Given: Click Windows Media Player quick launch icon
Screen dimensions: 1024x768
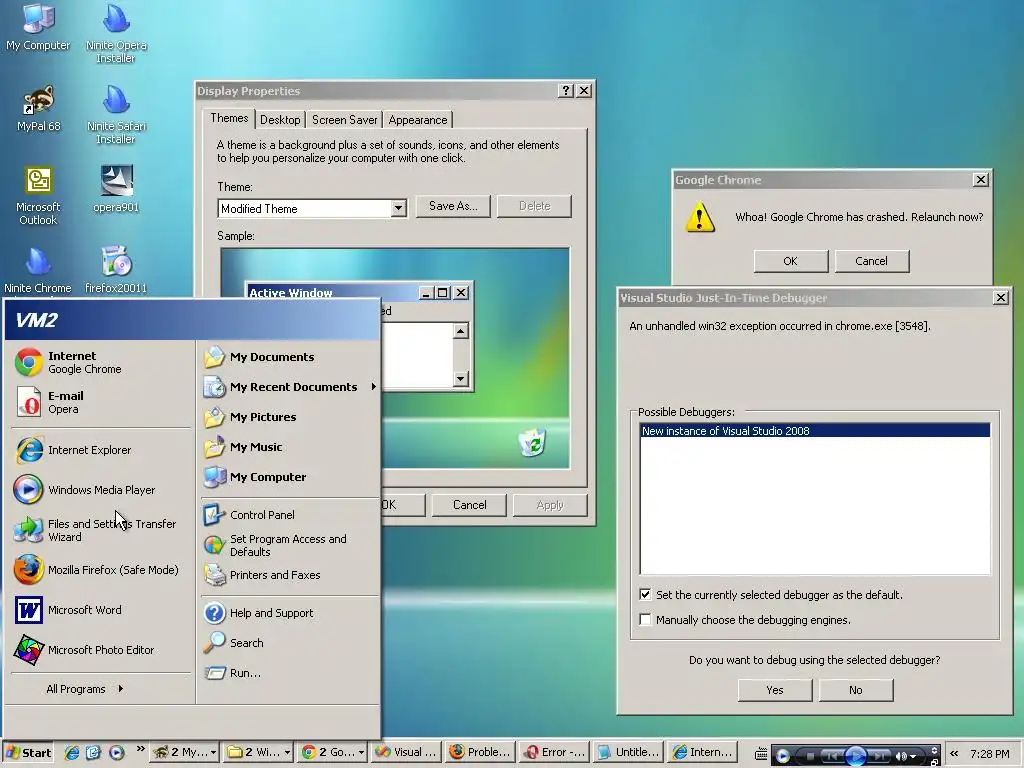Looking at the screenshot, I should tap(116, 753).
